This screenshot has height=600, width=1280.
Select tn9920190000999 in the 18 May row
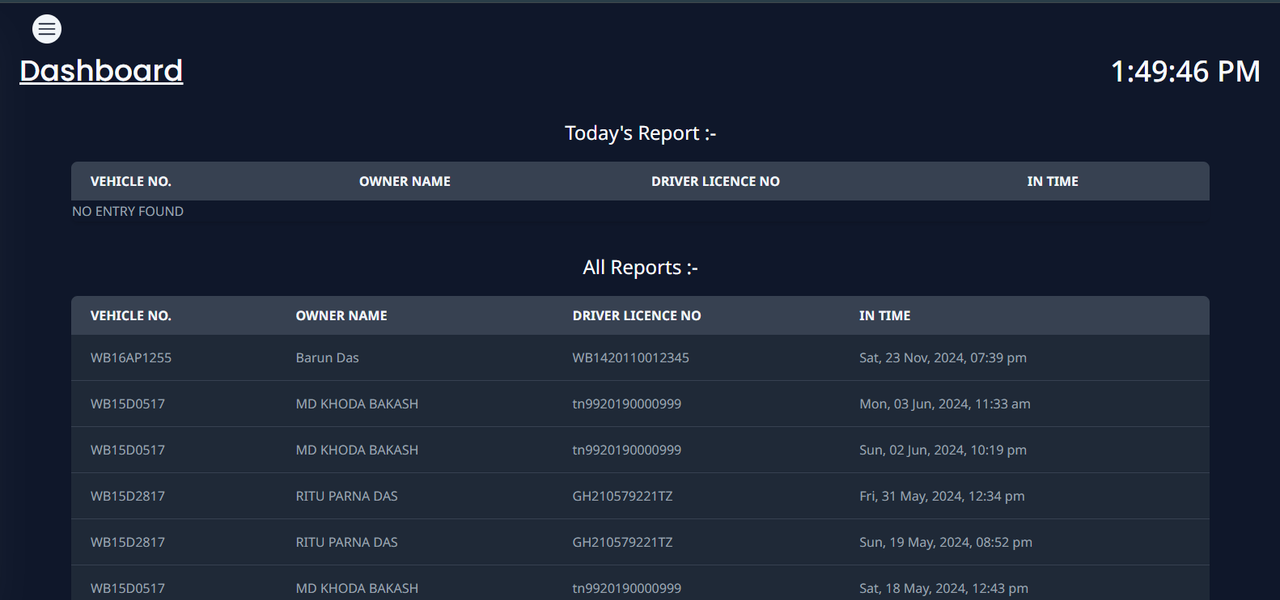pyautogui.click(x=627, y=588)
